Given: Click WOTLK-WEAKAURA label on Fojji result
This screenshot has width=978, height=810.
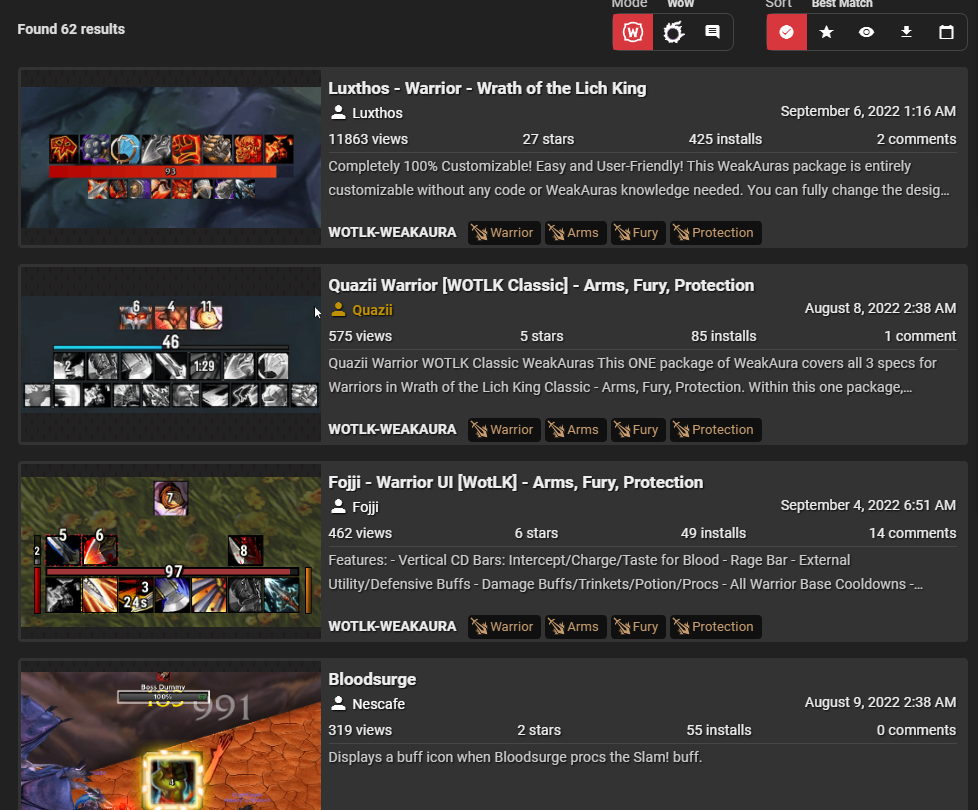Looking at the screenshot, I should pos(392,627).
